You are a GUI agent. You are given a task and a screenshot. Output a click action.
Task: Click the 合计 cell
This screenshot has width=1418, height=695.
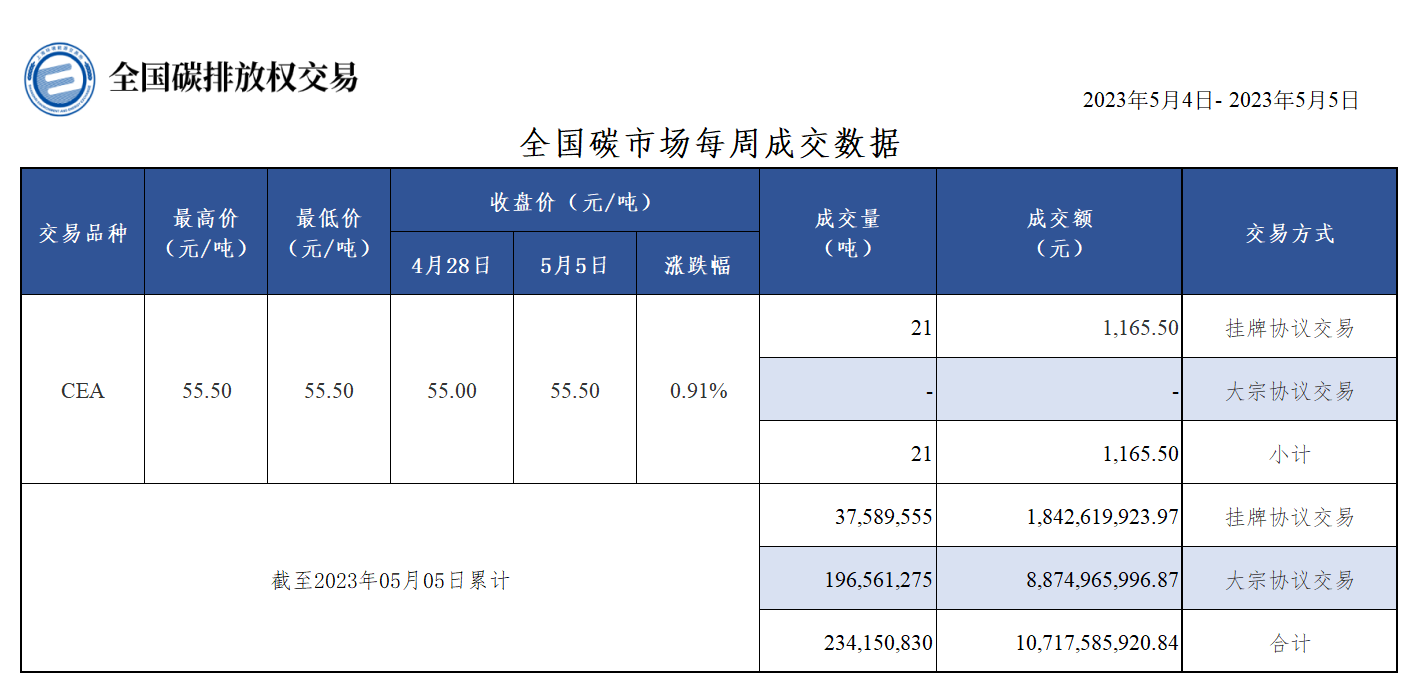(1290, 643)
